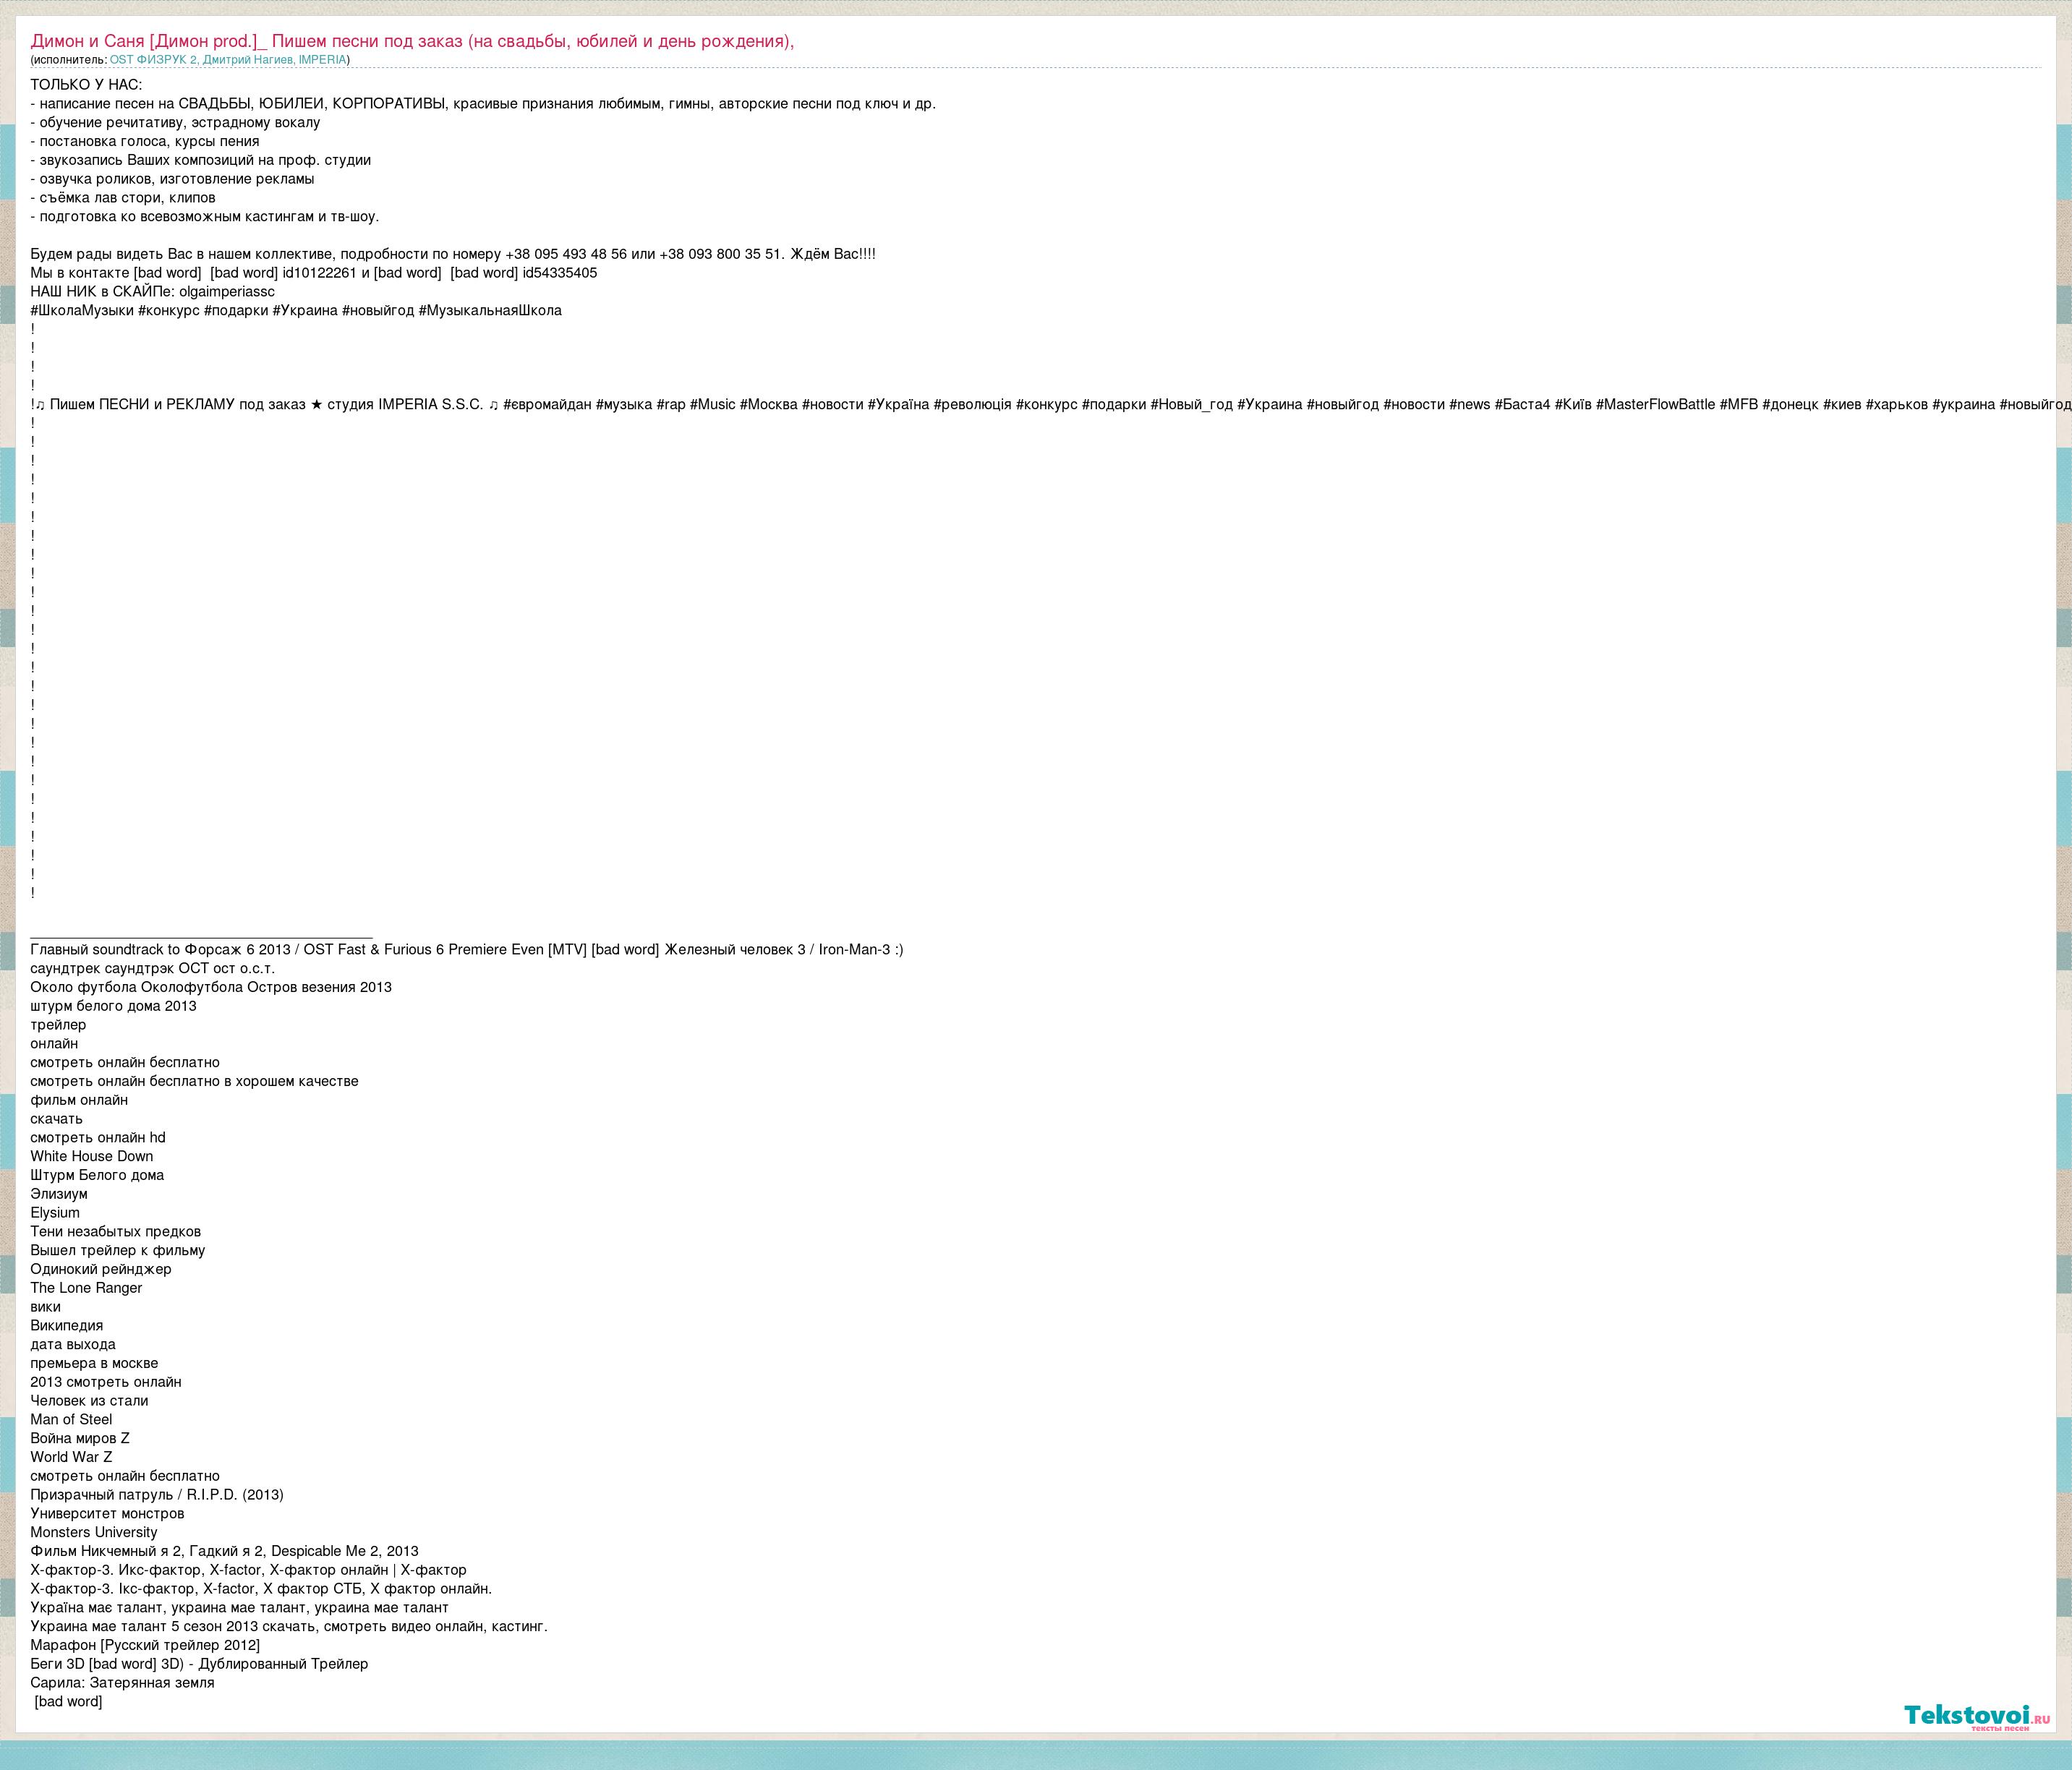This screenshot has width=2072, height=1770.
Task: Click the line 'ТОЛЬКО У НАС:'
Action: click(86, 85)
